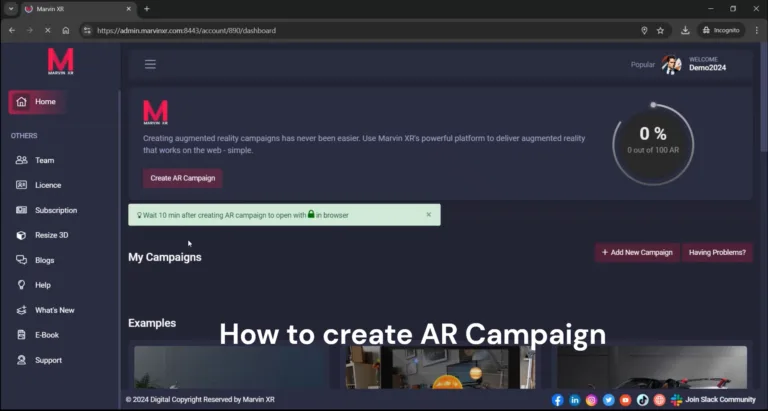Screen dimensions: 768x411
Task: Click the browser address bar
Action: (362, 30)
